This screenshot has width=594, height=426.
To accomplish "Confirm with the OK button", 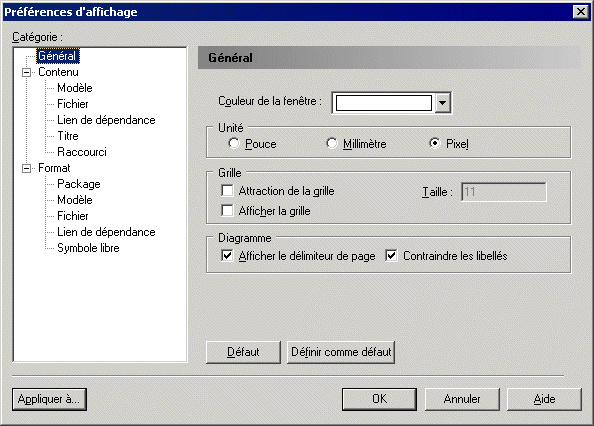I will [379, 399].
